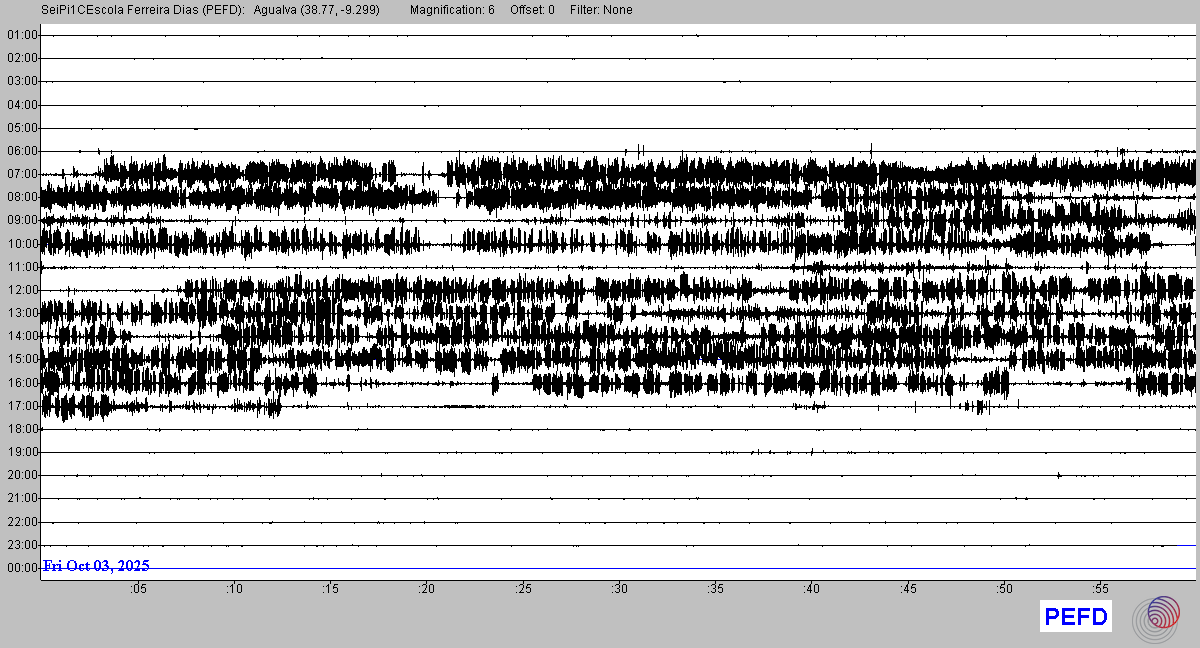Click the 'Magnification: 6' header text
This screenshot has width=1200, height=648.
[452, 10]
